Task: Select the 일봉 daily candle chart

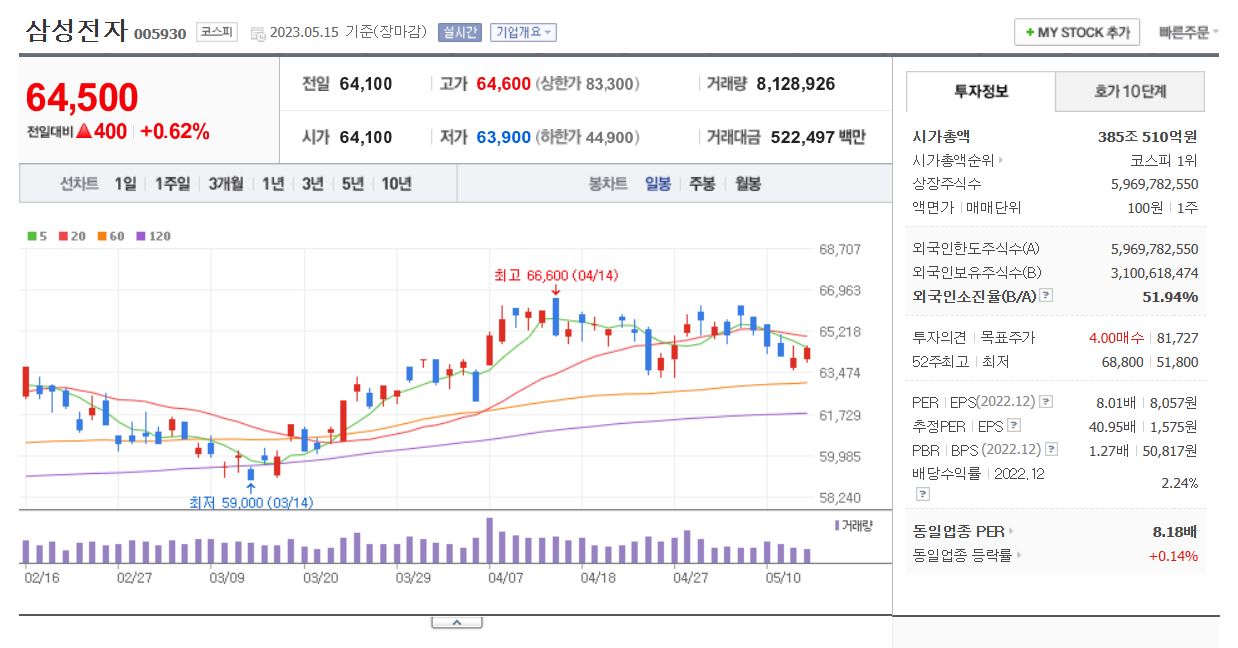Action: point(658,184)
